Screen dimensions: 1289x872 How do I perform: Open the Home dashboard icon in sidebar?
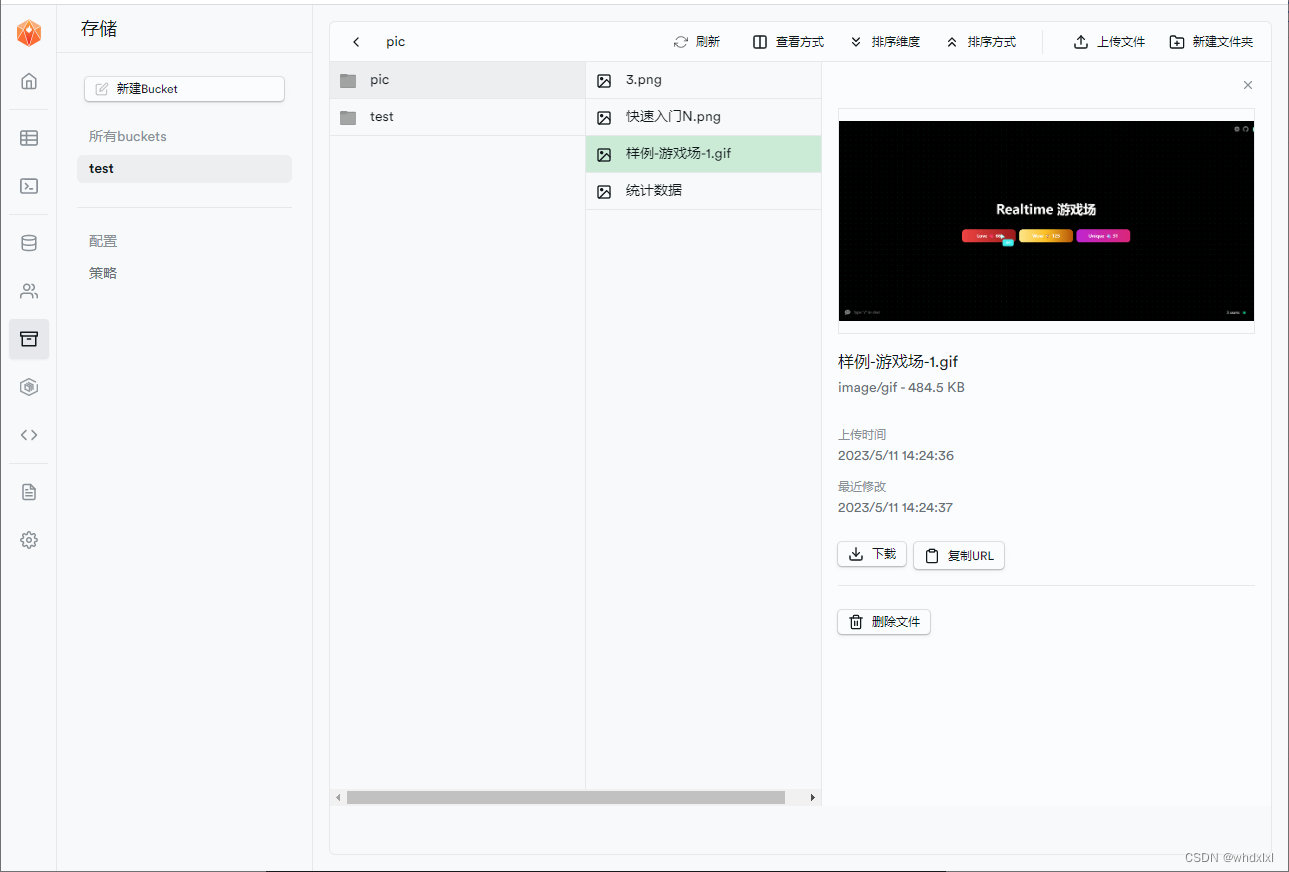pyautogui.click(x=28, y=81)
